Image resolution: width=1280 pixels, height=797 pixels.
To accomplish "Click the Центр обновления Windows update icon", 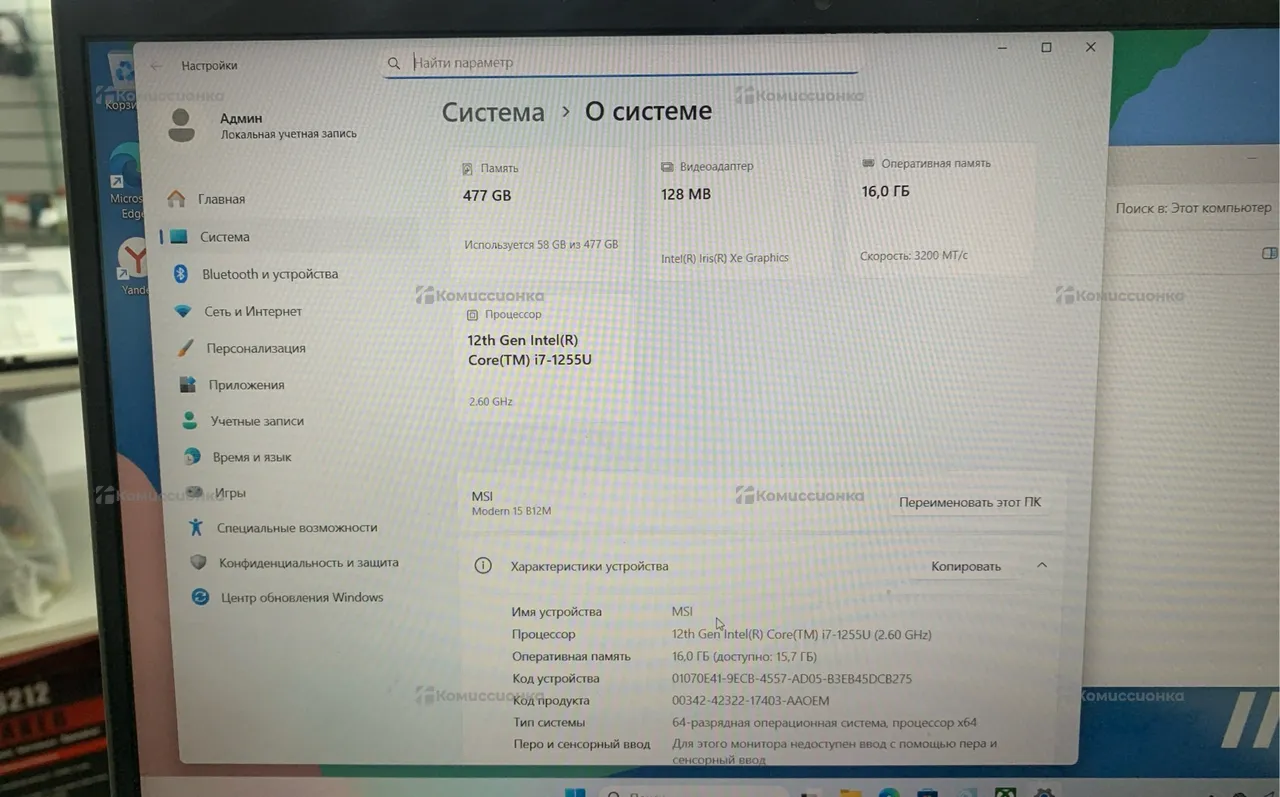I will (201, 597).
